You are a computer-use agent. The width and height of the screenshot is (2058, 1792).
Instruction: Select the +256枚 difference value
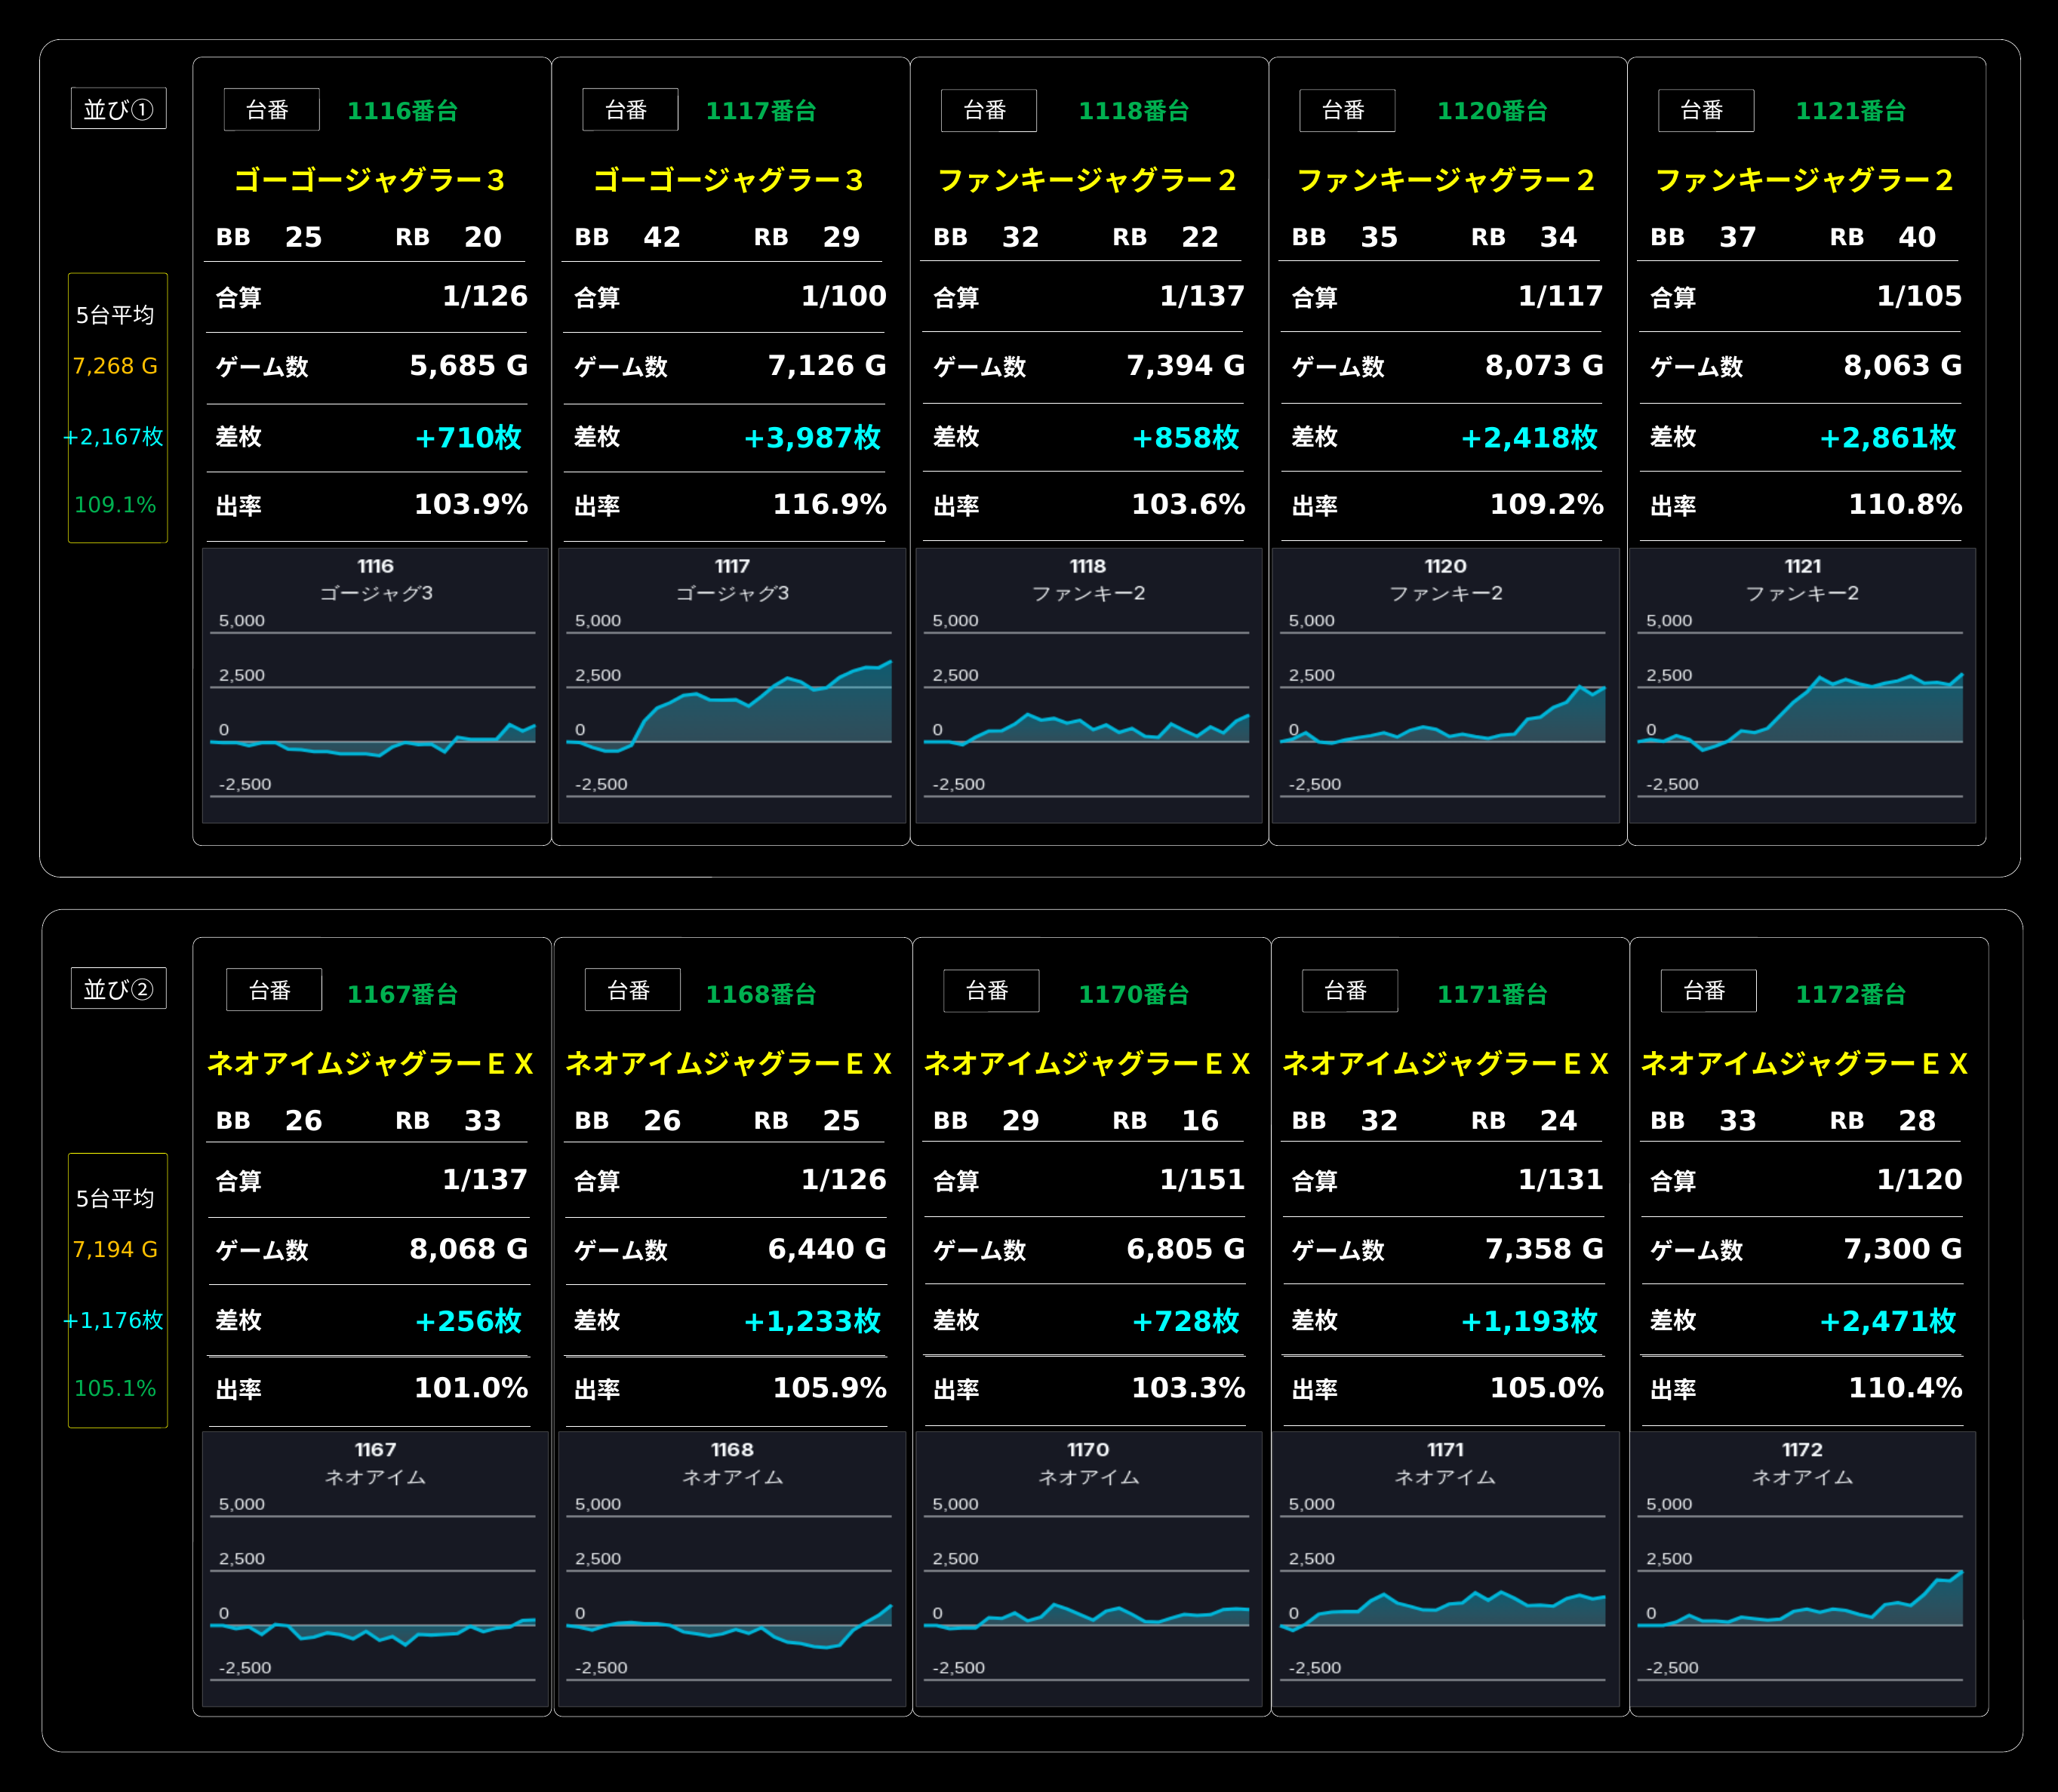[468, 1321]
